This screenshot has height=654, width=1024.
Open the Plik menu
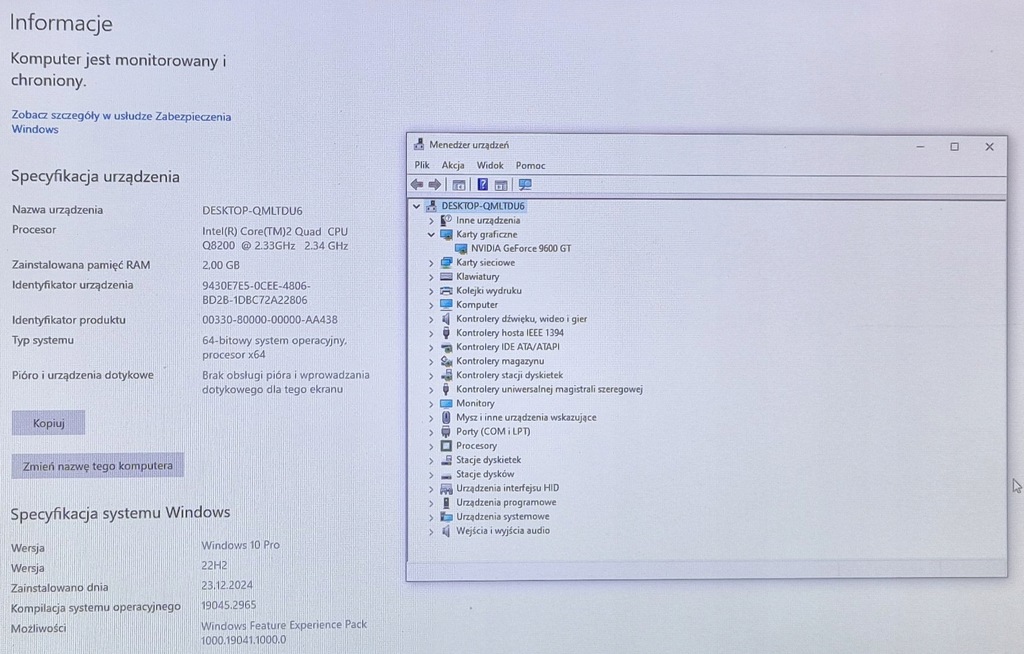[422, 165]
